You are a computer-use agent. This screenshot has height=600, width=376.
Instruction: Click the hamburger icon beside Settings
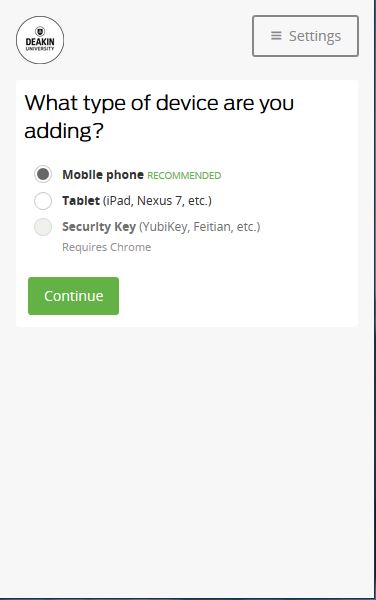click(x=276, y=36)
